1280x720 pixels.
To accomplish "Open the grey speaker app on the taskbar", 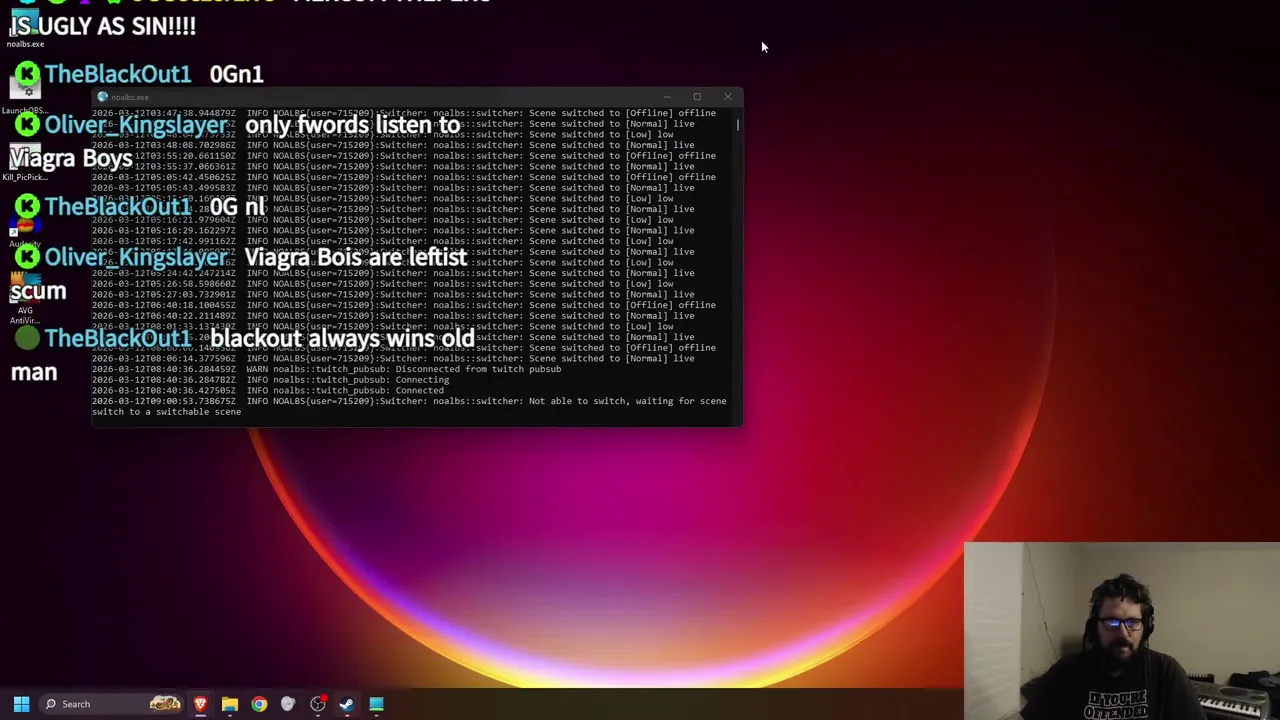I will pos(288,704).
